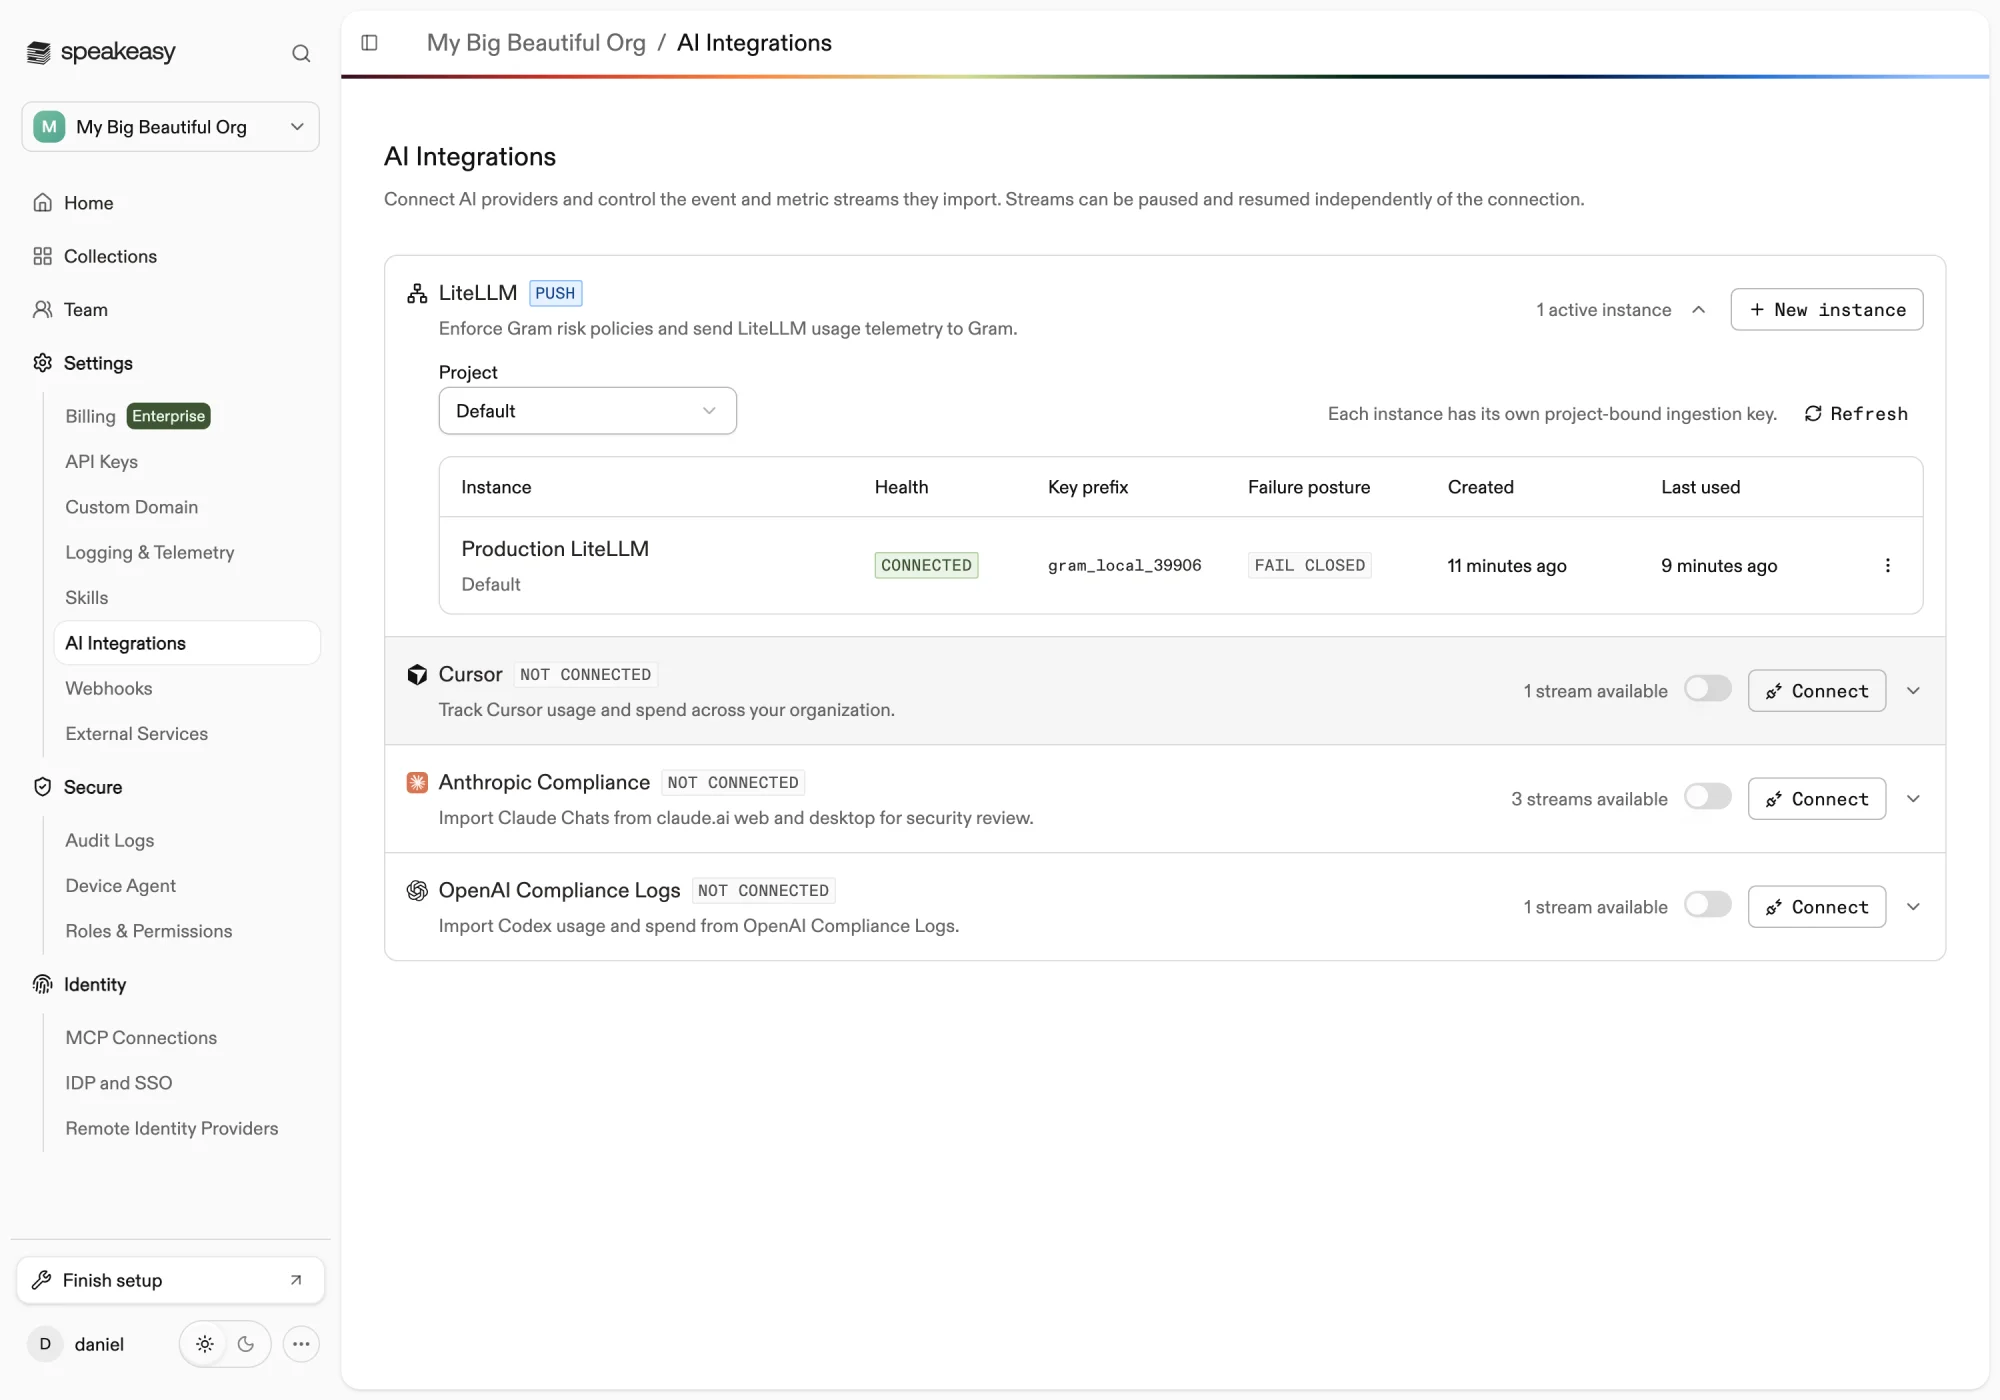
Task: Connect the Anthropic Compliance integration
Action: coord(1817,799)
